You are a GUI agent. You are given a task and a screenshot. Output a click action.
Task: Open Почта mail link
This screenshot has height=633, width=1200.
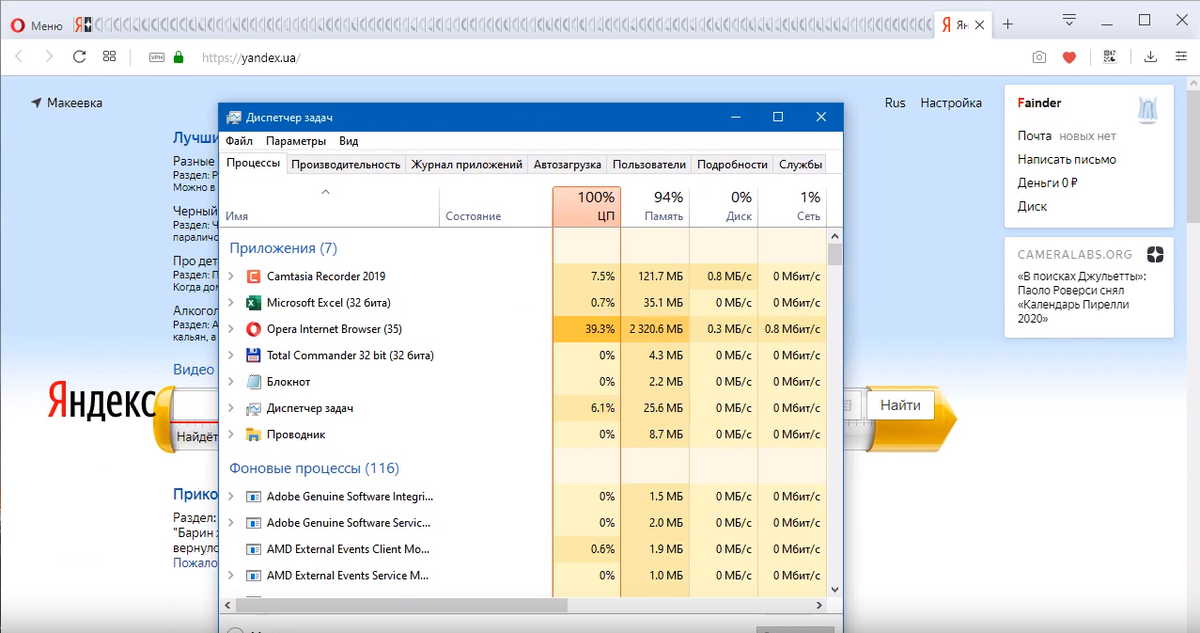(x=1034, y=136)
